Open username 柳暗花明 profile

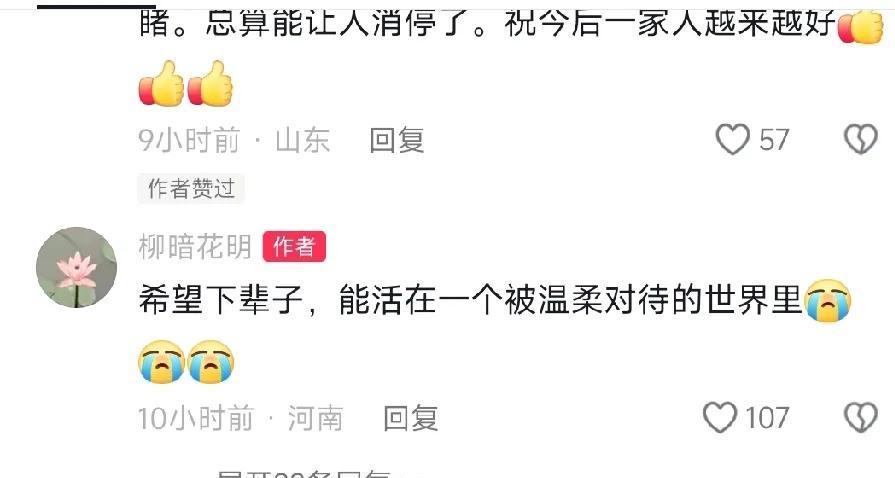[x=195, y=247]
